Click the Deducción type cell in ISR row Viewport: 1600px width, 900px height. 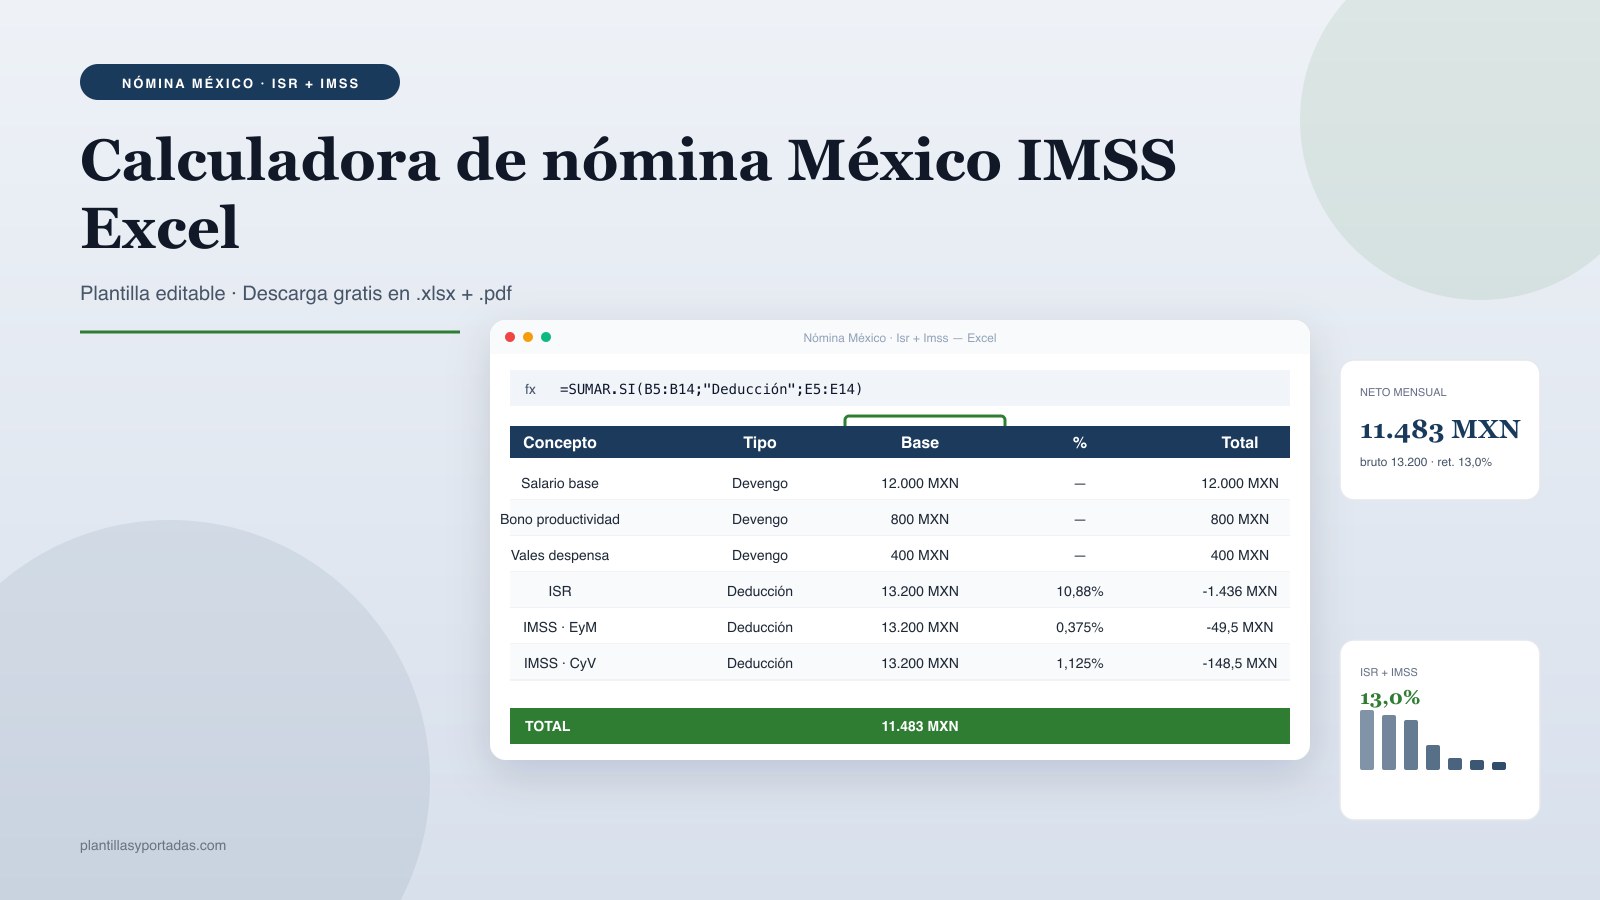(760, 591)
